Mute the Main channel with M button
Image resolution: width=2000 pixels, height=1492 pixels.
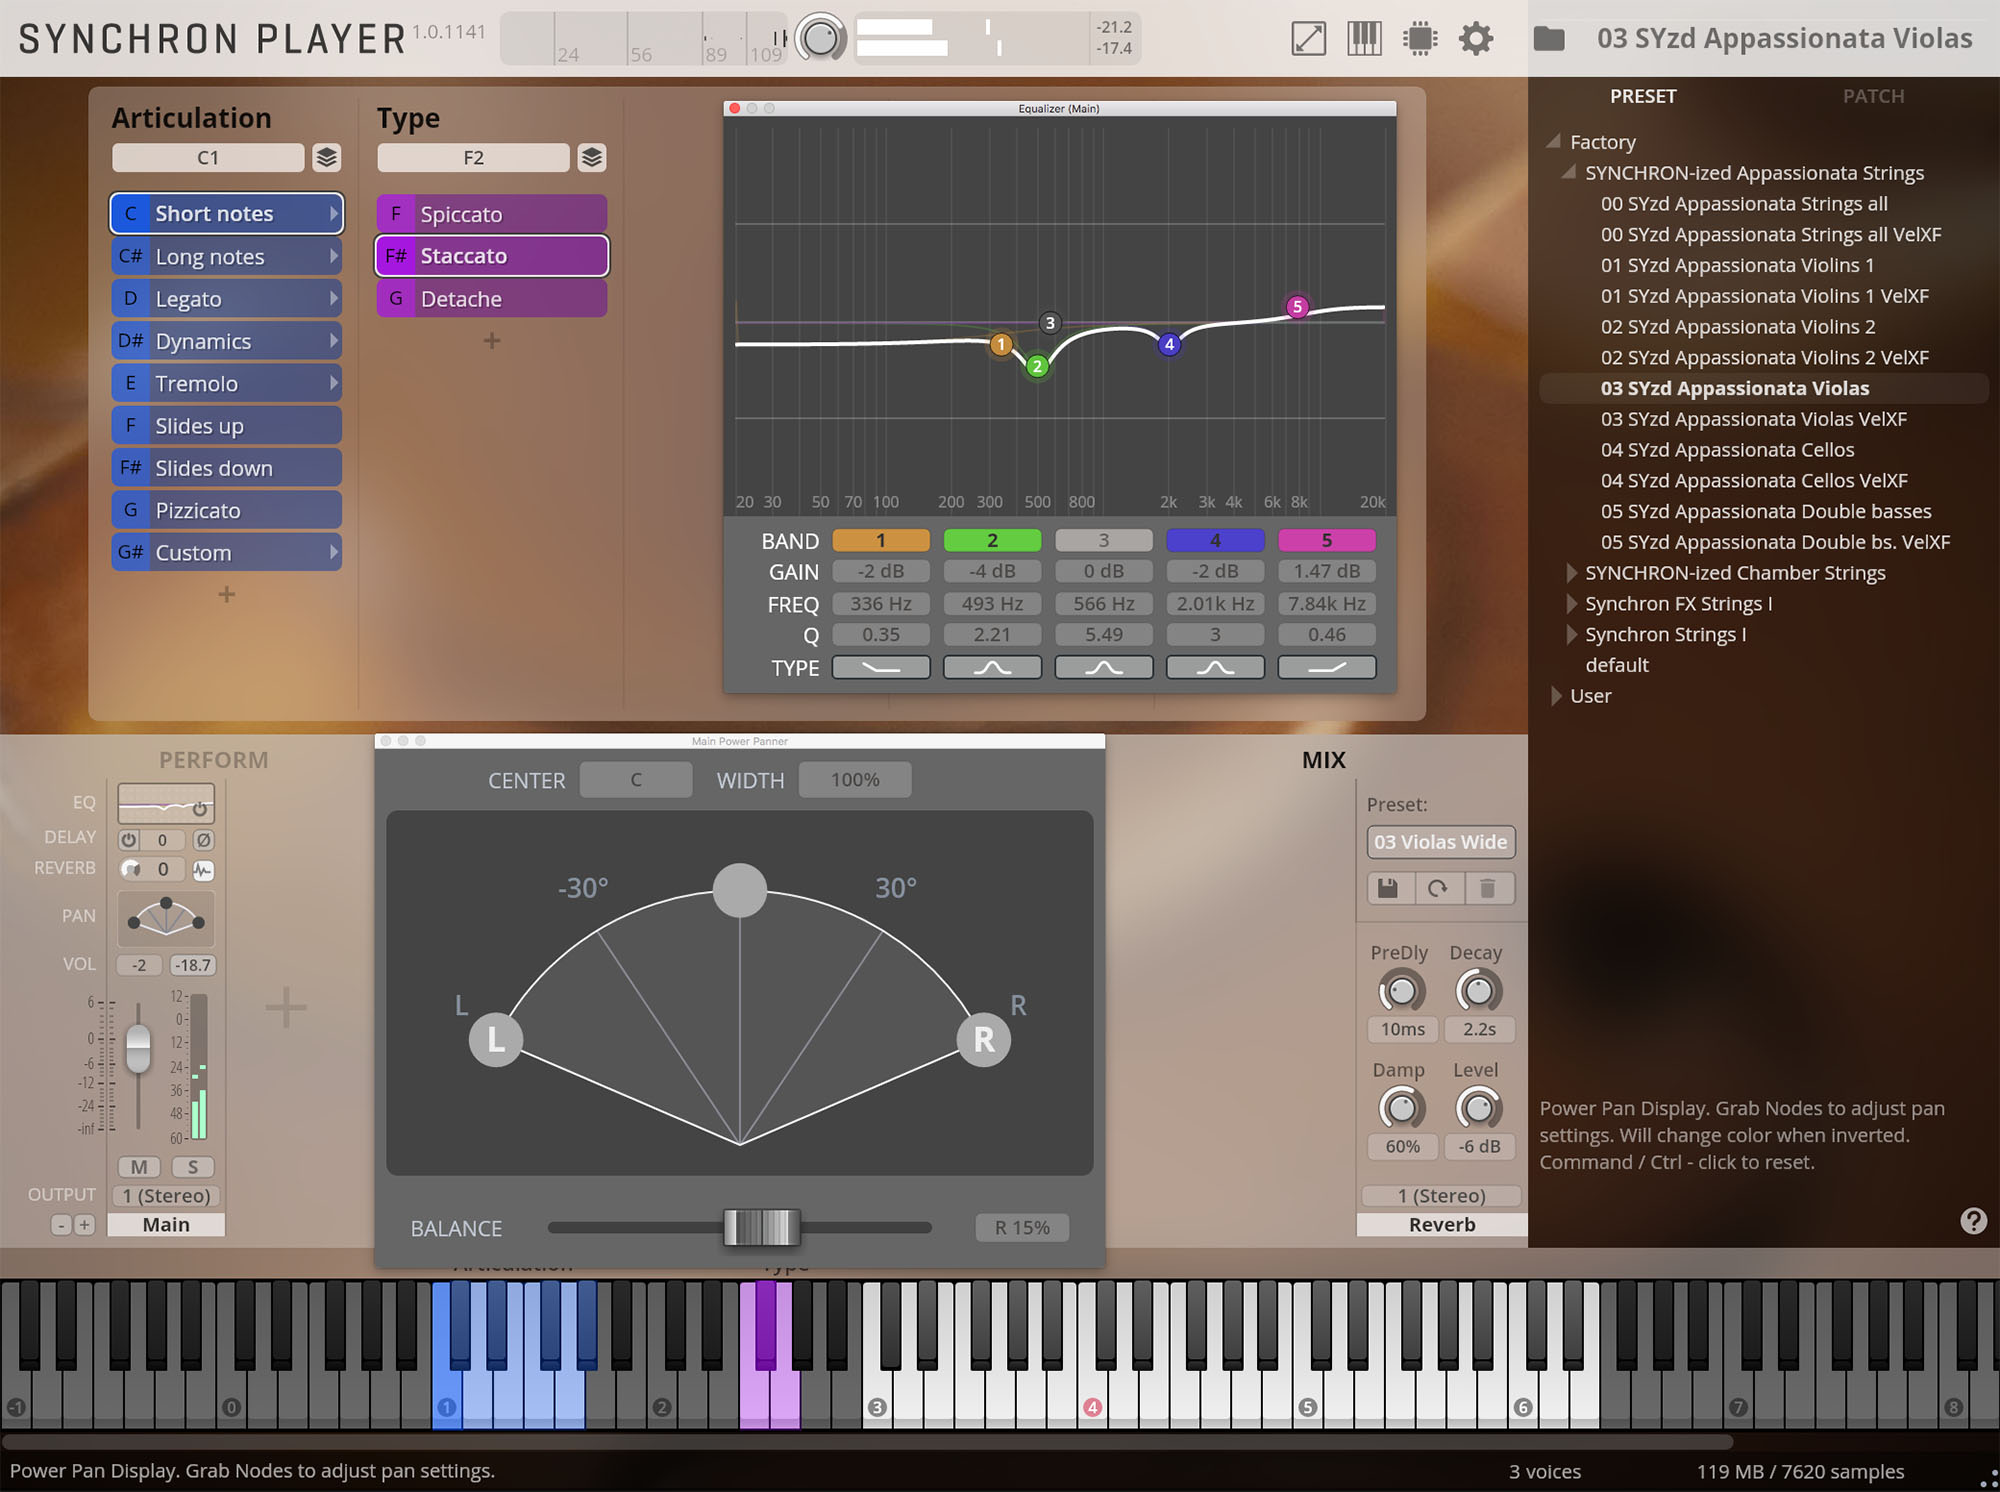coord(139,1166)
